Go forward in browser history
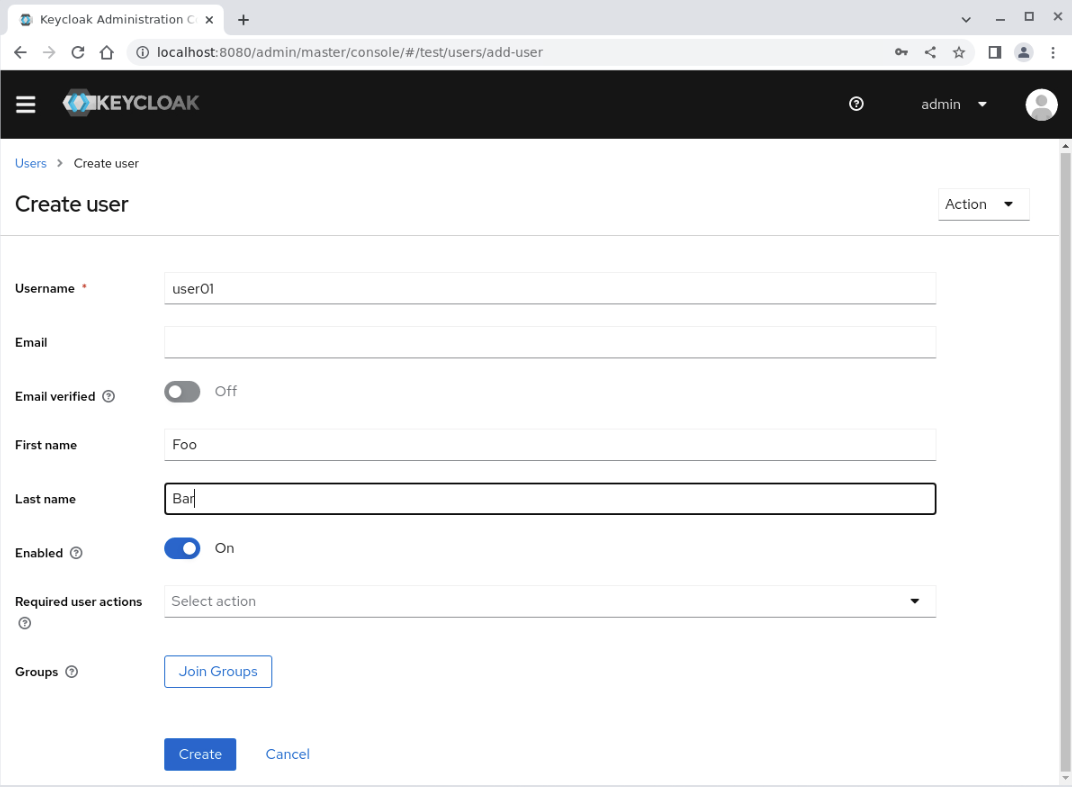 point(49,53)
